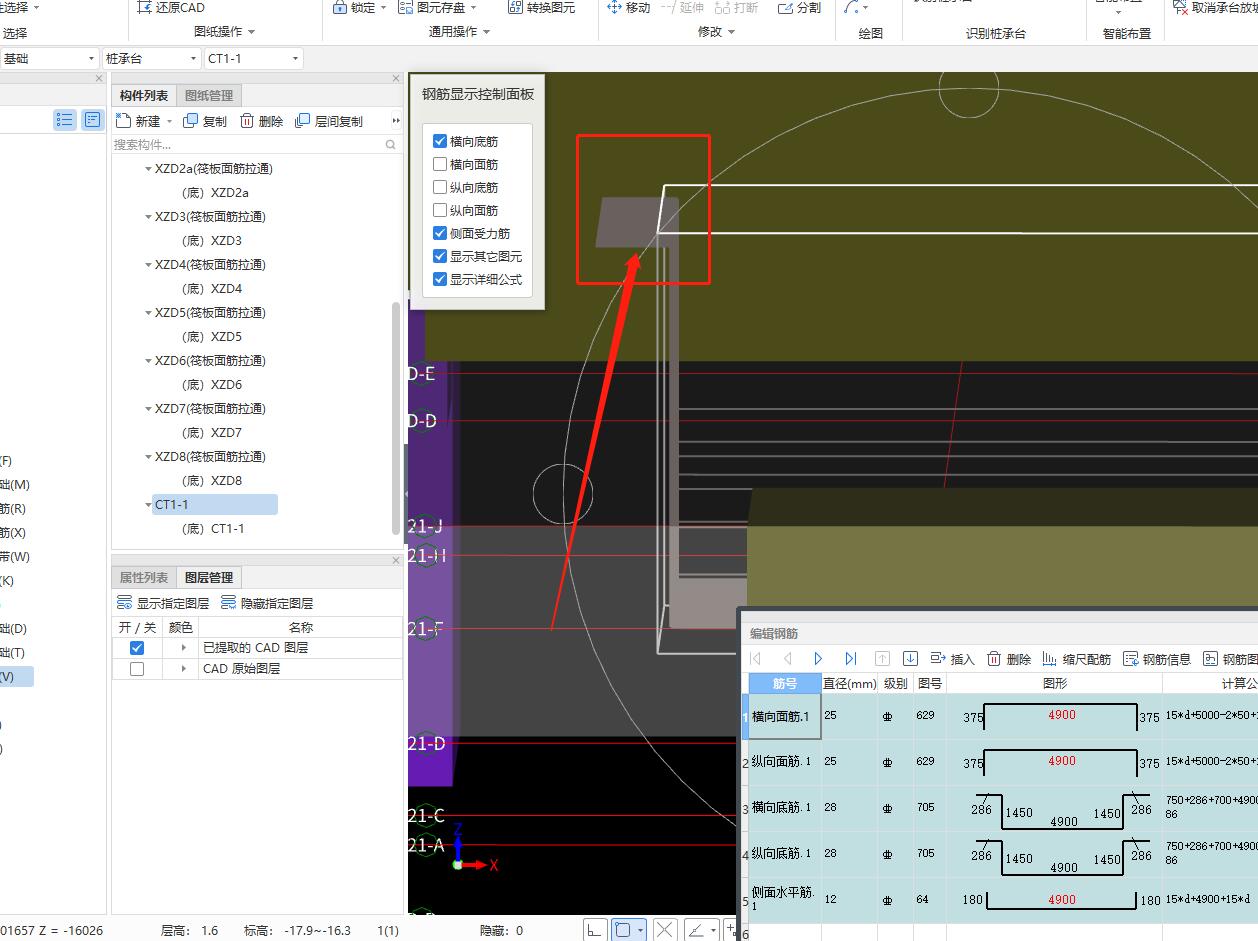Go to next rebar record arrow
This screenshot has width=1258, height=941.
coord(818,658)
